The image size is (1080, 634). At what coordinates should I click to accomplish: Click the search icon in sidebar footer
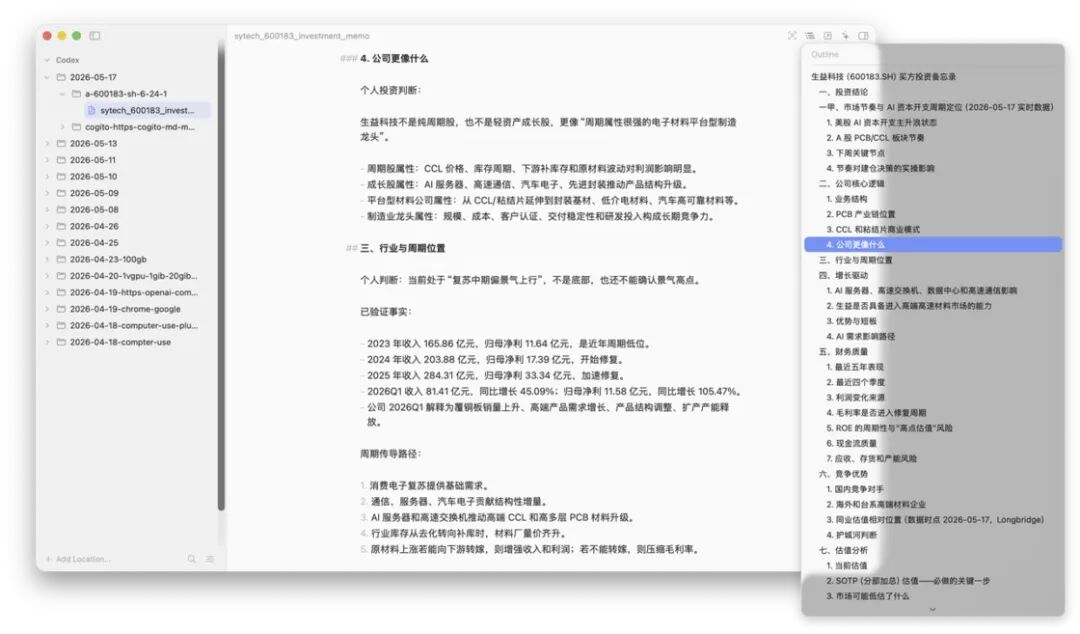[x=191, y=559]
